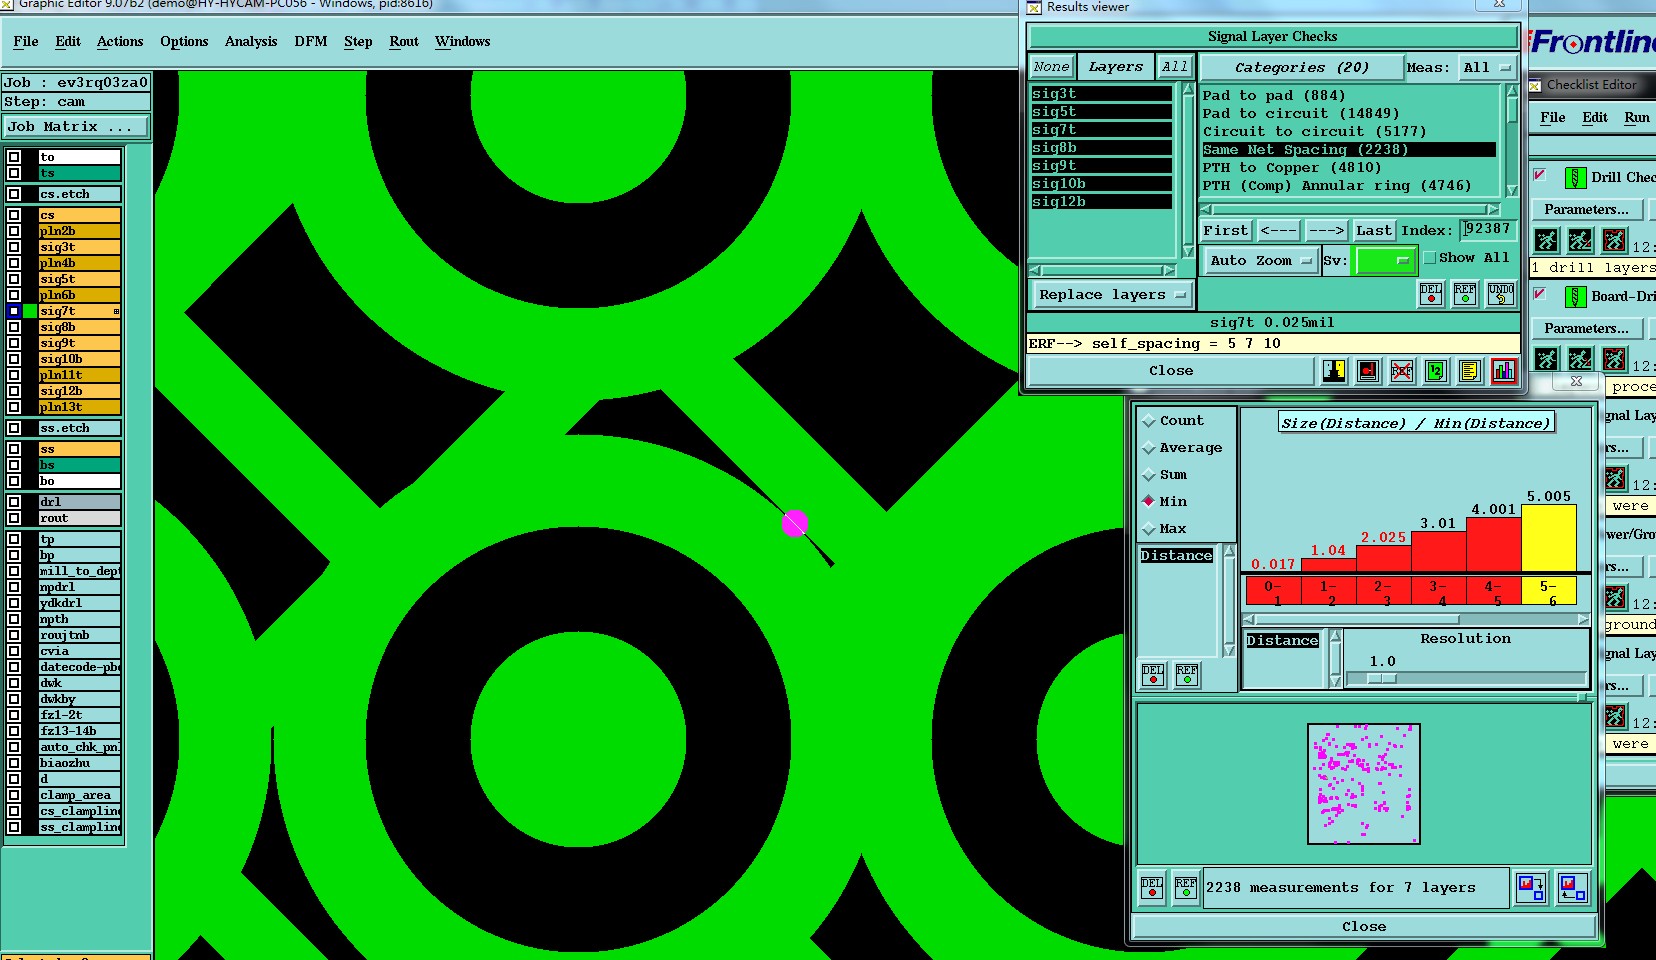Click the histogram export arrow-down icon
The width and height of the screenshot is (1656, 960).
coord(1531,888)
